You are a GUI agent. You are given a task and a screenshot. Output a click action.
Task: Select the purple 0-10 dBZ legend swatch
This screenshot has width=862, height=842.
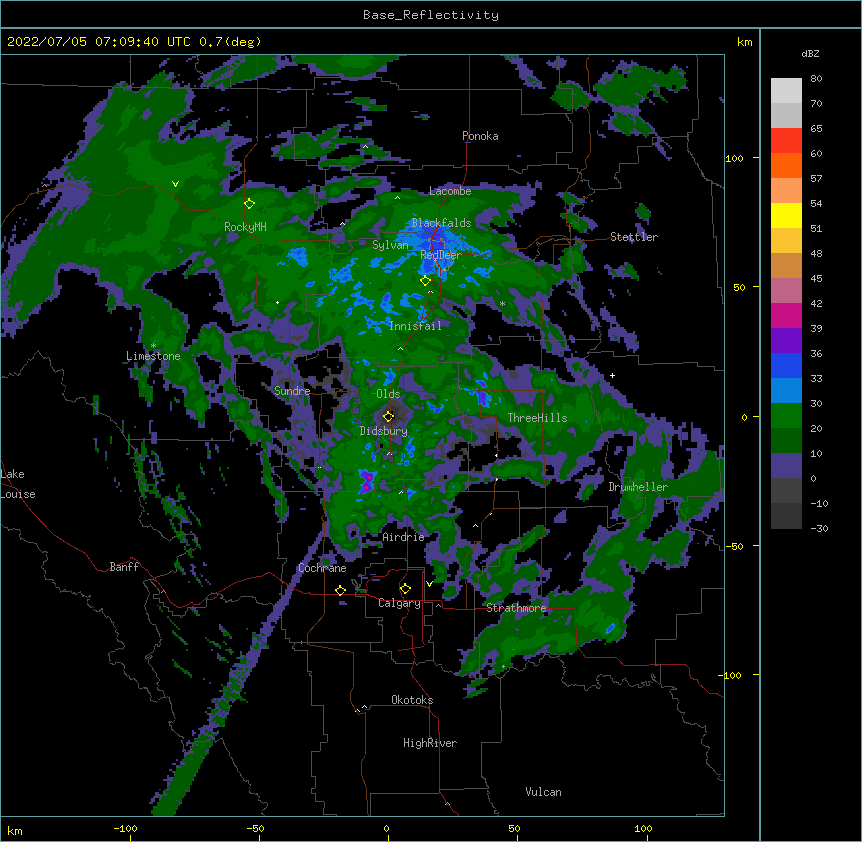(786, 466)
